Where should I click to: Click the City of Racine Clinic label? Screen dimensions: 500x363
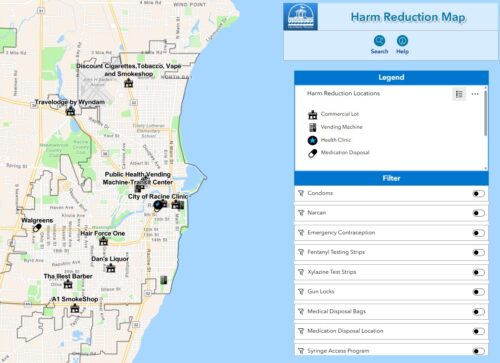158,197
